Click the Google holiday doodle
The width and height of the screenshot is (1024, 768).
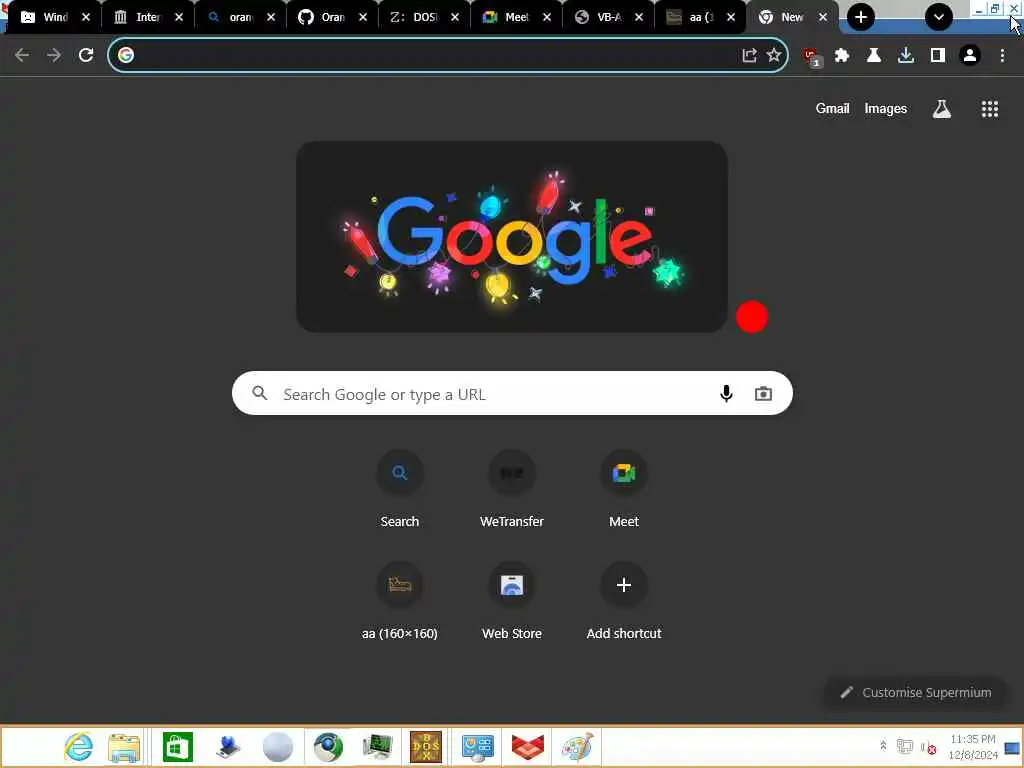pyautogui.click(x=512, y=236)
